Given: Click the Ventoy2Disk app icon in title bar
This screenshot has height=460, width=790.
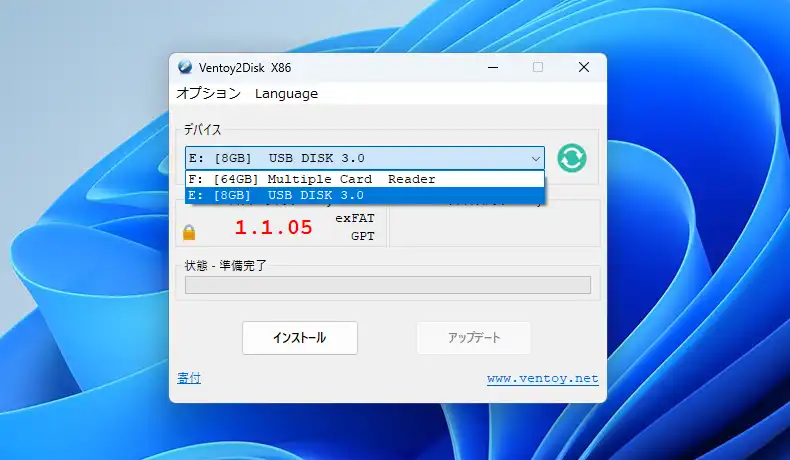Looking at the screenshot, I should (185, 67).
